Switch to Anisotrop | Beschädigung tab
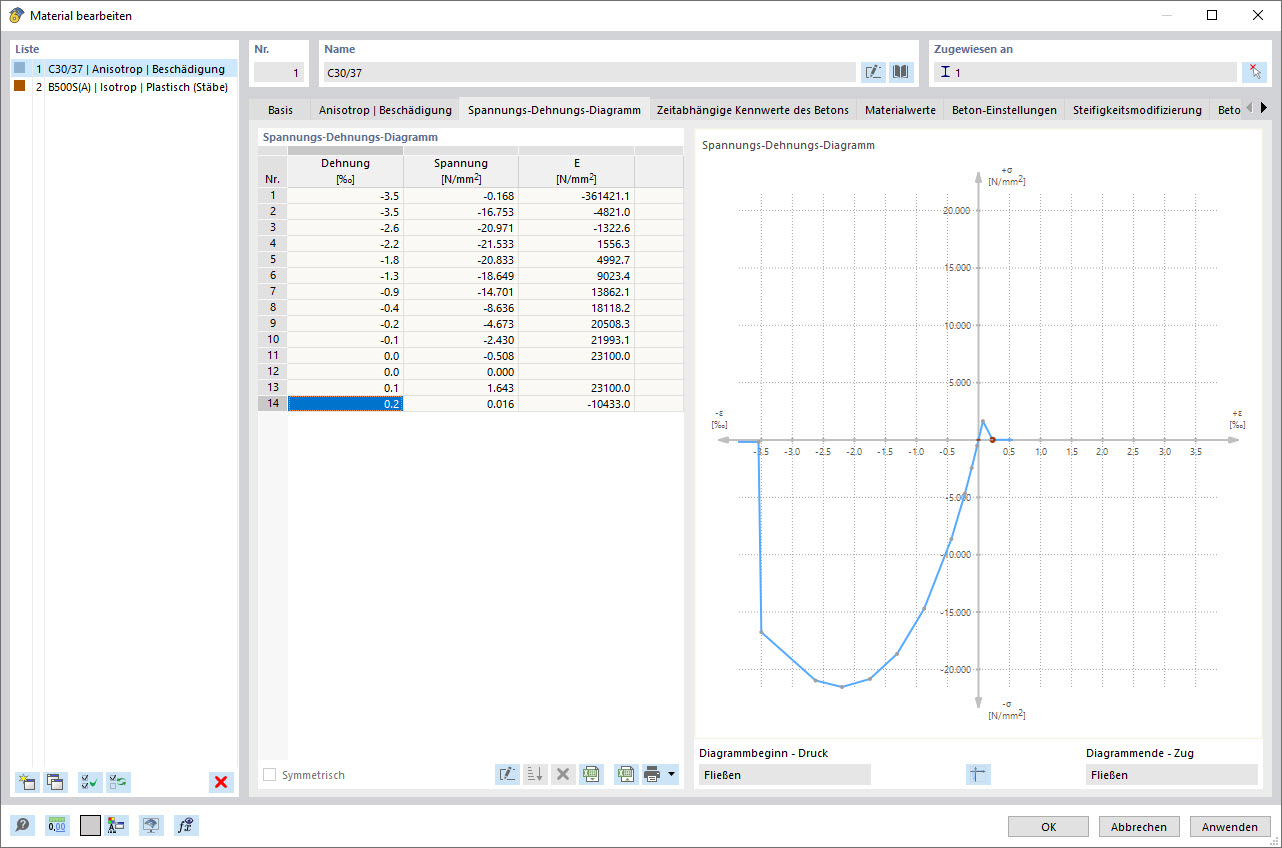 click(x=385, y=110)
